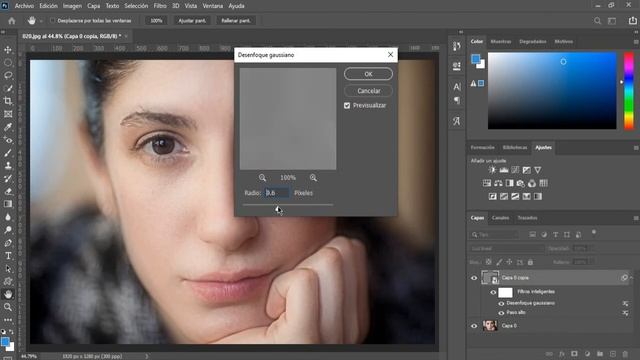The image size is (640, 360).
Task: Click Cancelar in the blur dialog
Action: pos(369,91)
